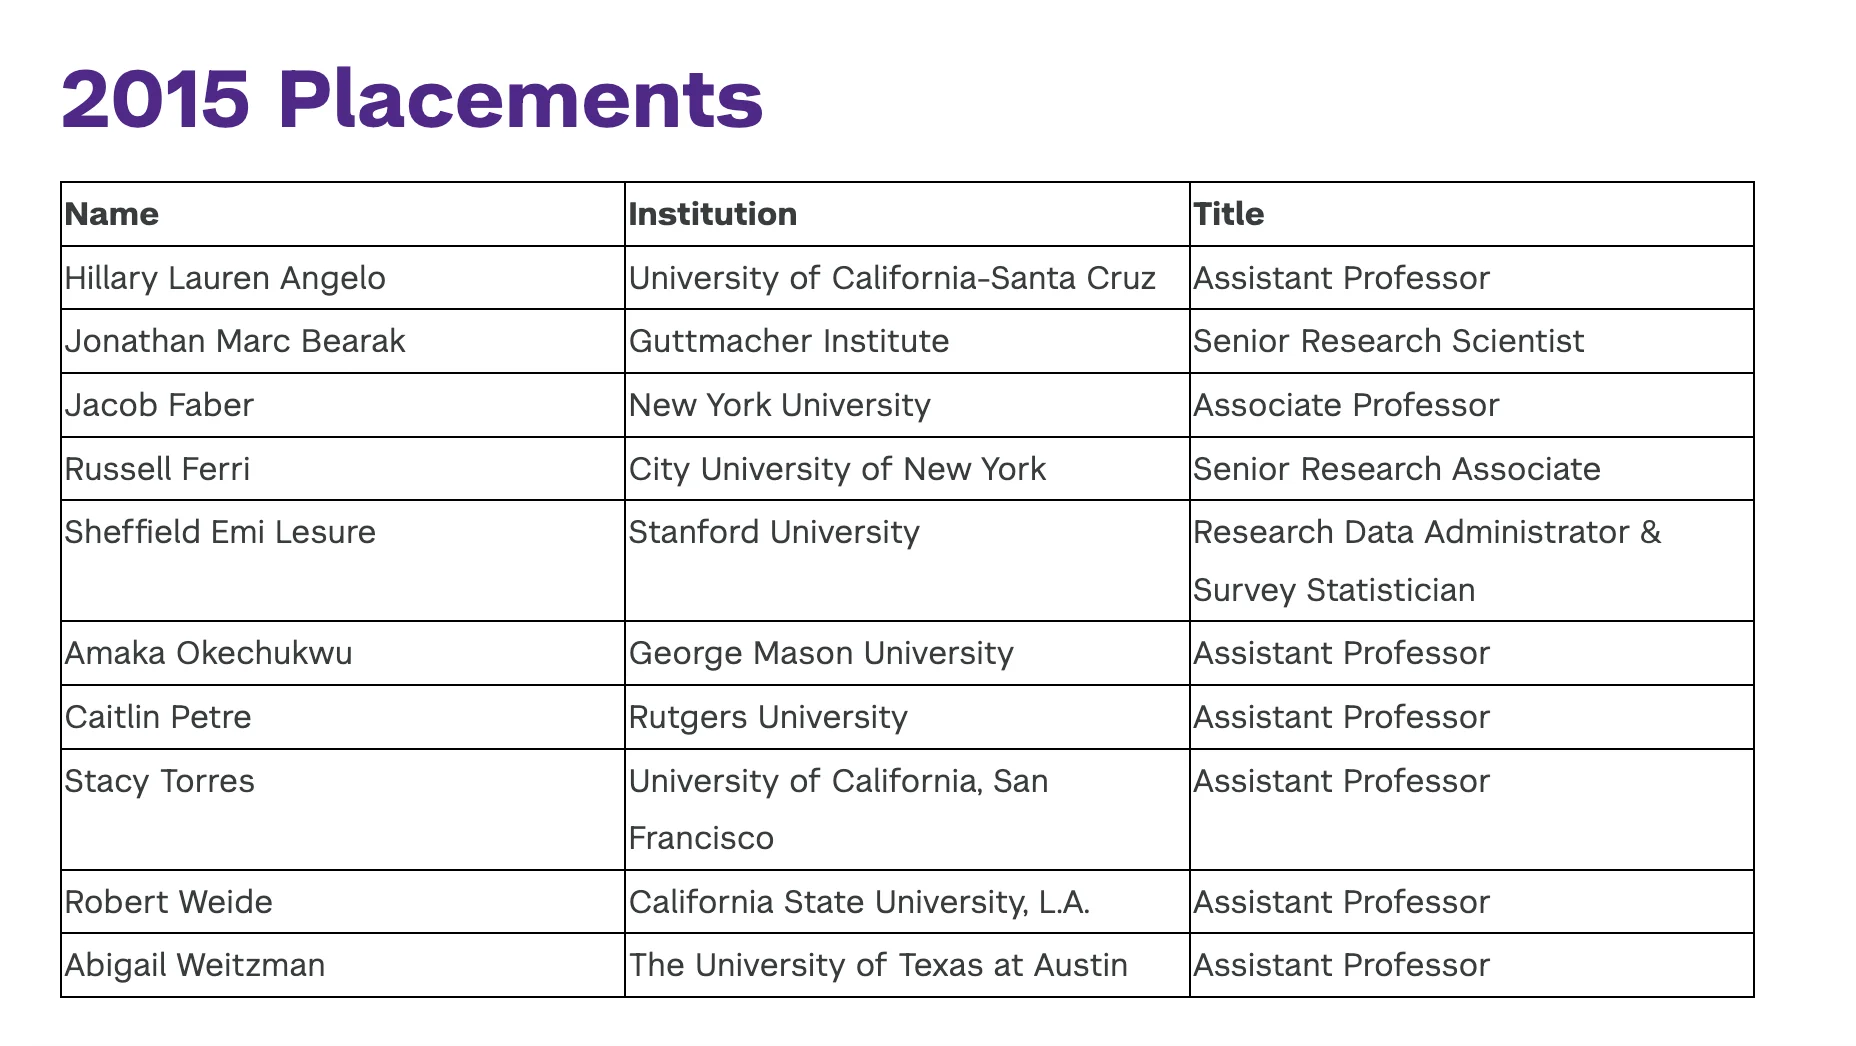Click the "Title" column header

pyautogui.click(x=1229, y=214)
